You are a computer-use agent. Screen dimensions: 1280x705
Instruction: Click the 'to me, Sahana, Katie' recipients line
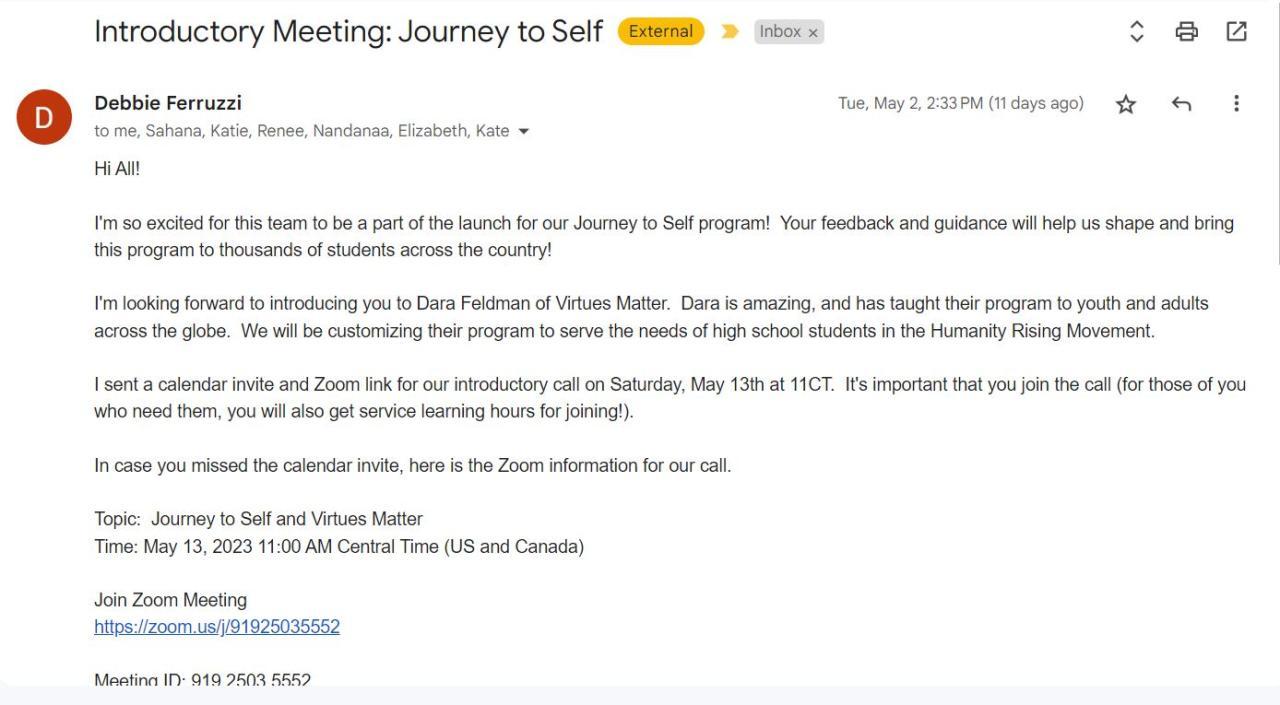[x=301, y=131]
